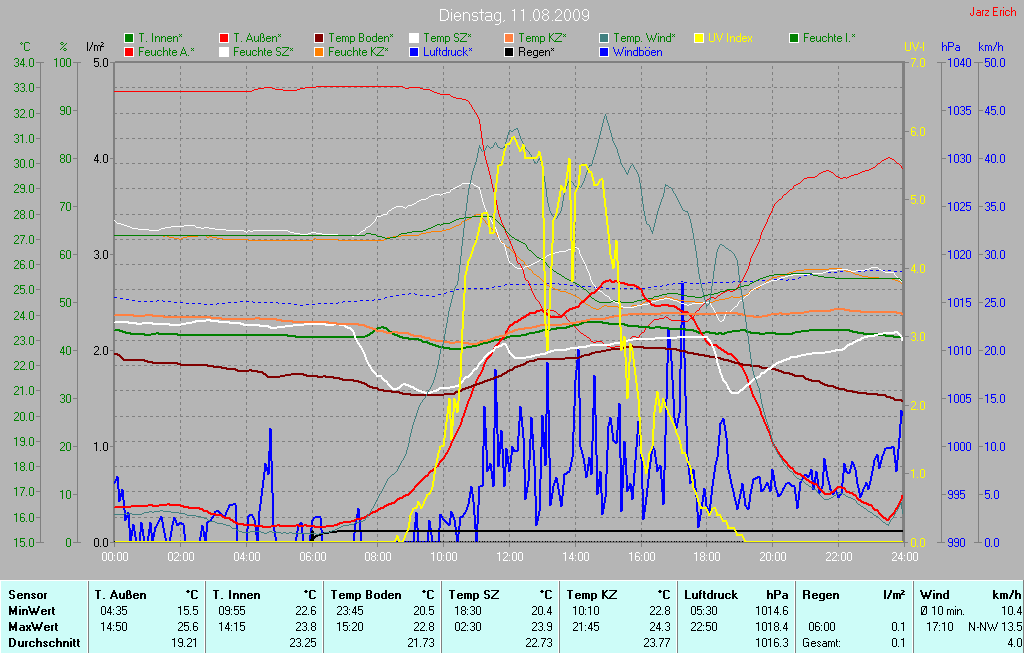Viewport: 1024px width, 653px height.
Task: Select the T. Innen average value 23.25
Action: click(302, 643)
